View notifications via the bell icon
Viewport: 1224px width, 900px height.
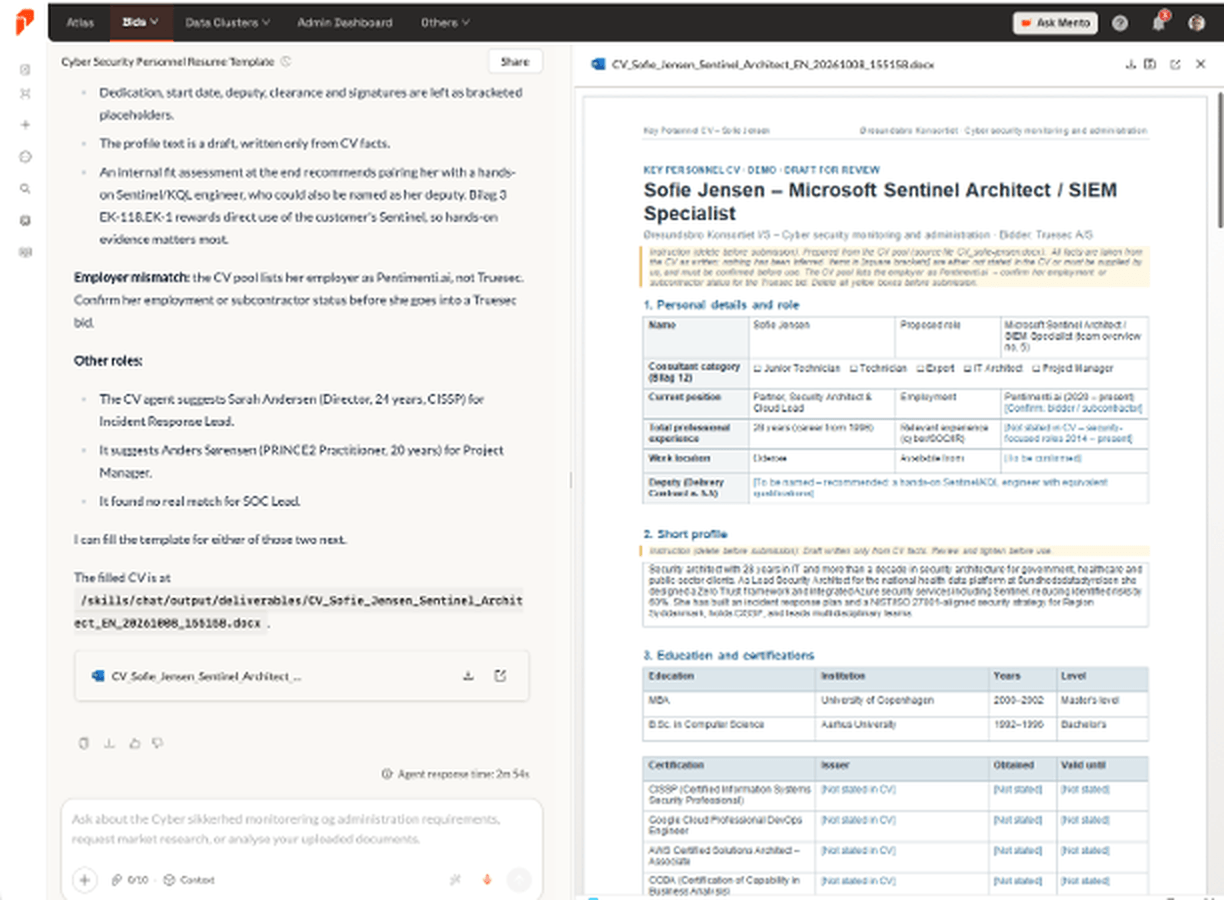[x=1159, y=23]
